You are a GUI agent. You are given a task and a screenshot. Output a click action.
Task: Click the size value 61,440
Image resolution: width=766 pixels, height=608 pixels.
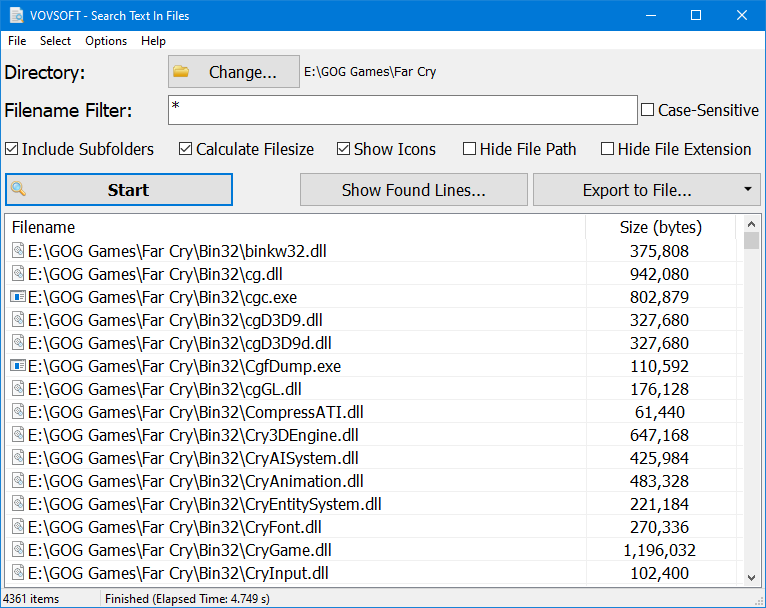pos(660,412)
